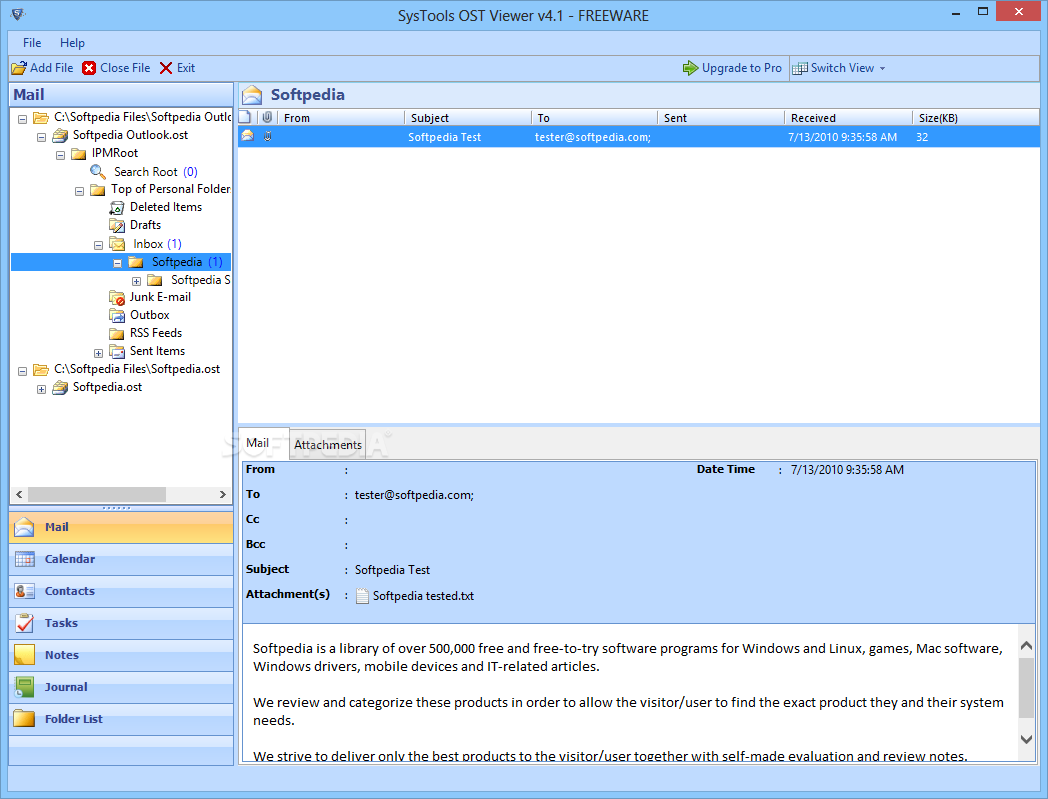
Task: Click the Junk E-mail folder icon
Action: 117,298
